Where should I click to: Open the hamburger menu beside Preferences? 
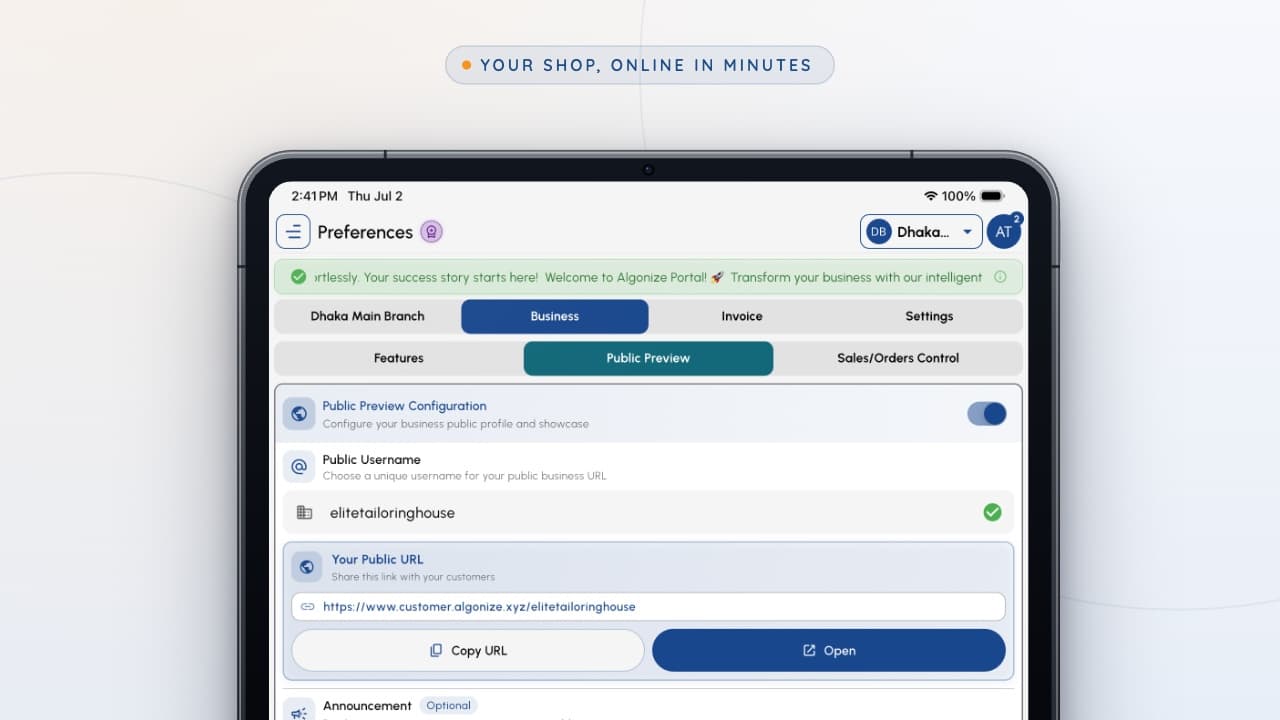[x=293, y=232]
